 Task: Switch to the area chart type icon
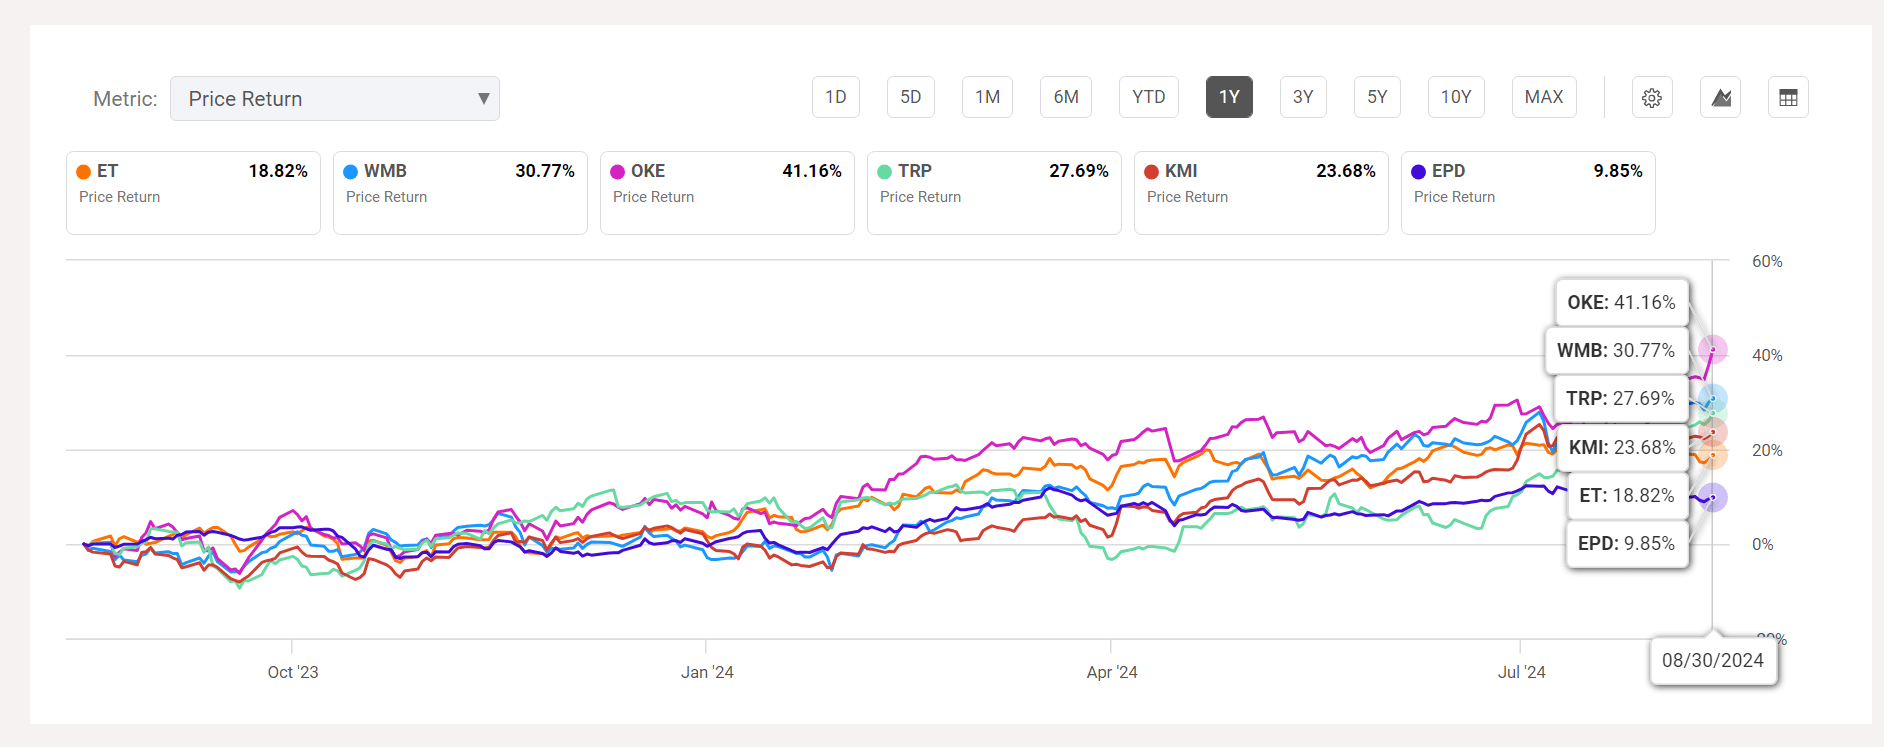click(x=1720, y=98)
